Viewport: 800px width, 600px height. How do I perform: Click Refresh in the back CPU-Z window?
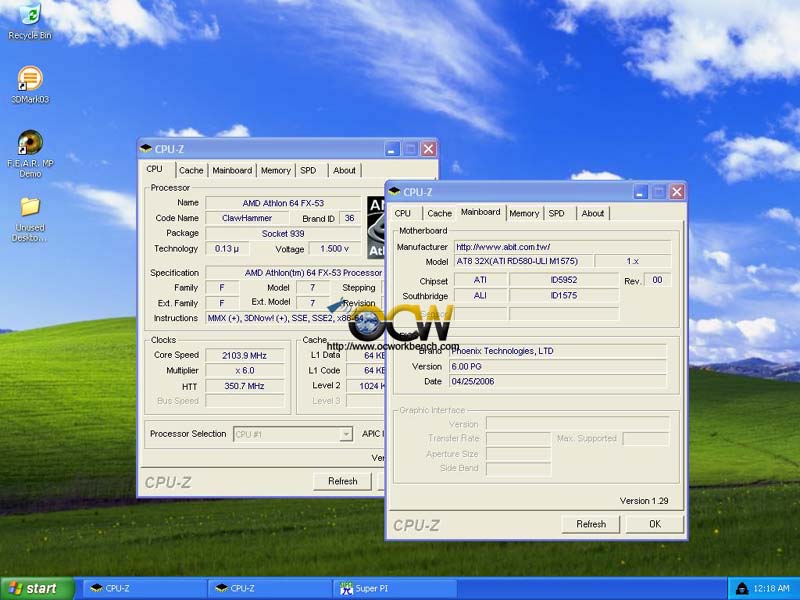[342, 481]
